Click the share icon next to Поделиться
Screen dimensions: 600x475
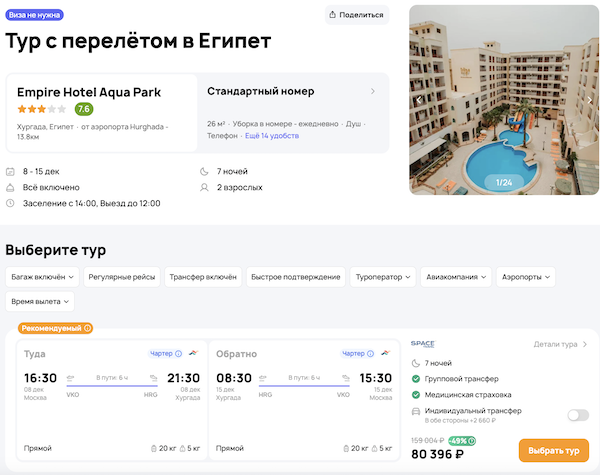(x=332, y=15)
